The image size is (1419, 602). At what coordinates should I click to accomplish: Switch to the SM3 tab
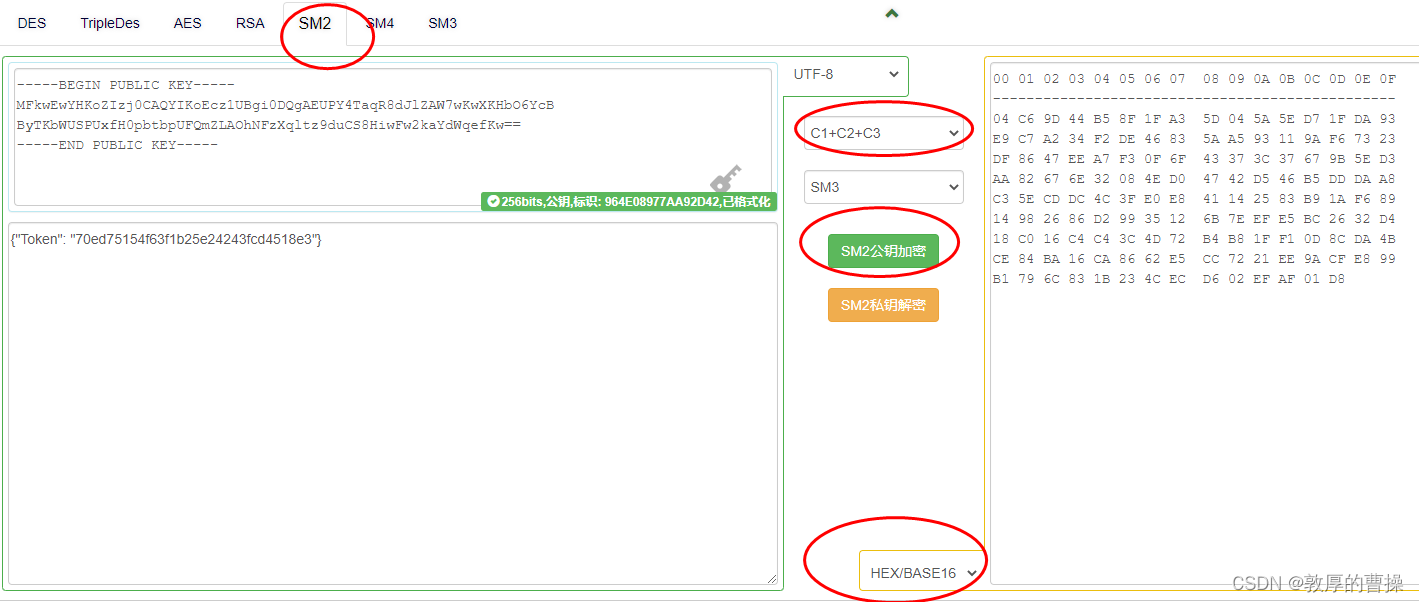[x=442, y=22]
